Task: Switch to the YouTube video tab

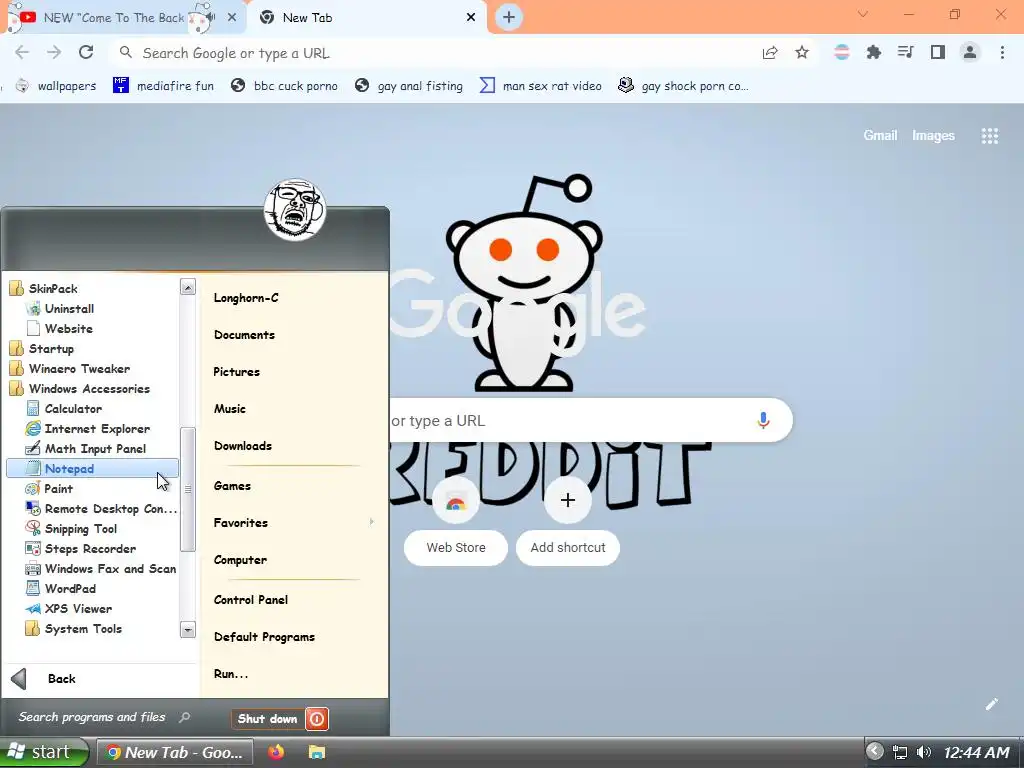Action: point(114,18)
